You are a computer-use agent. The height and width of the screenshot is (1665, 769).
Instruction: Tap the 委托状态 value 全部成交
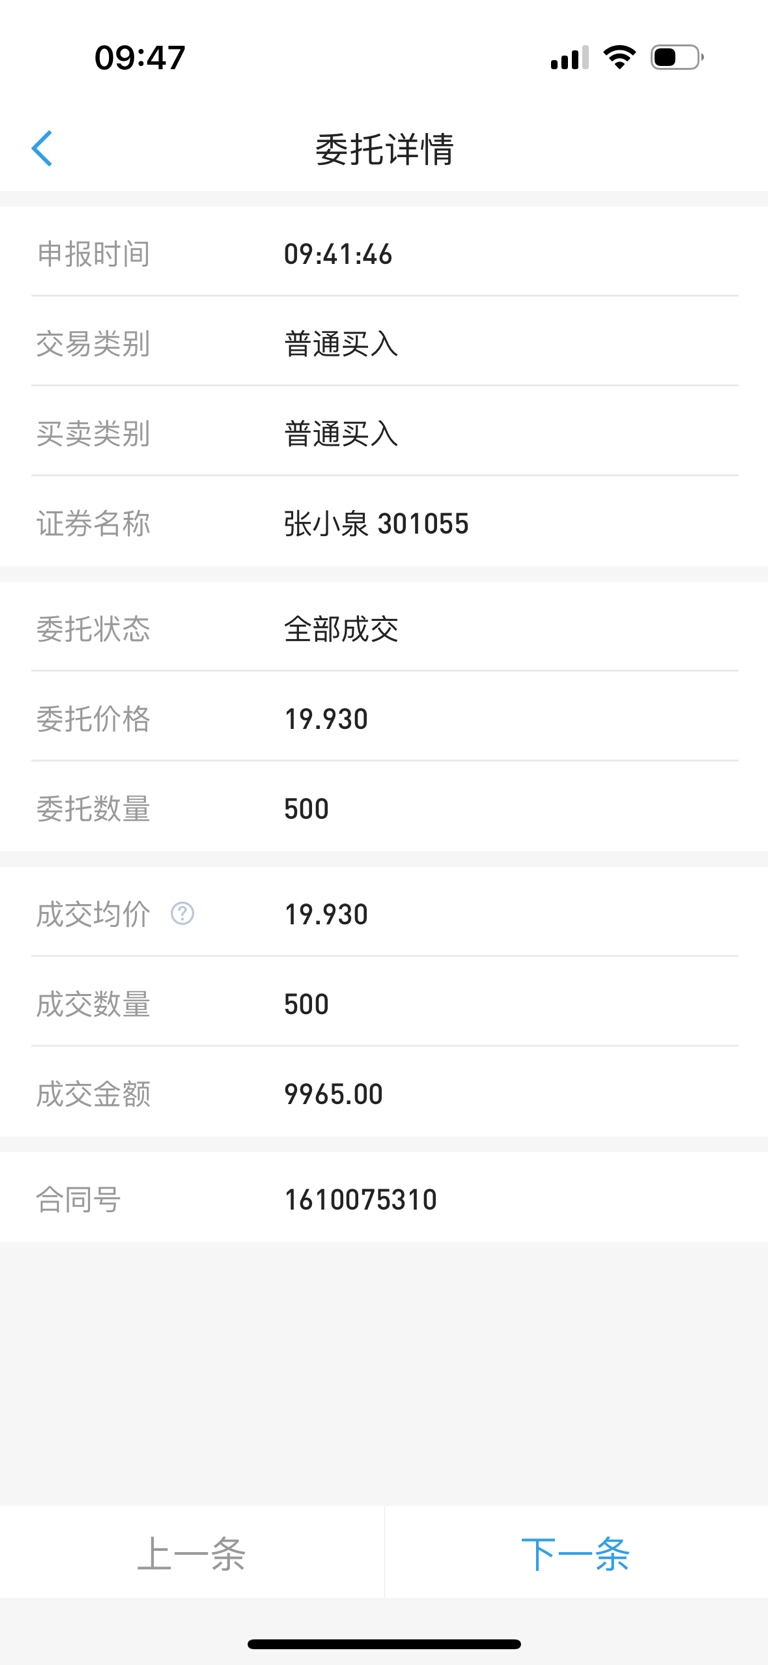tap(341, 629)
